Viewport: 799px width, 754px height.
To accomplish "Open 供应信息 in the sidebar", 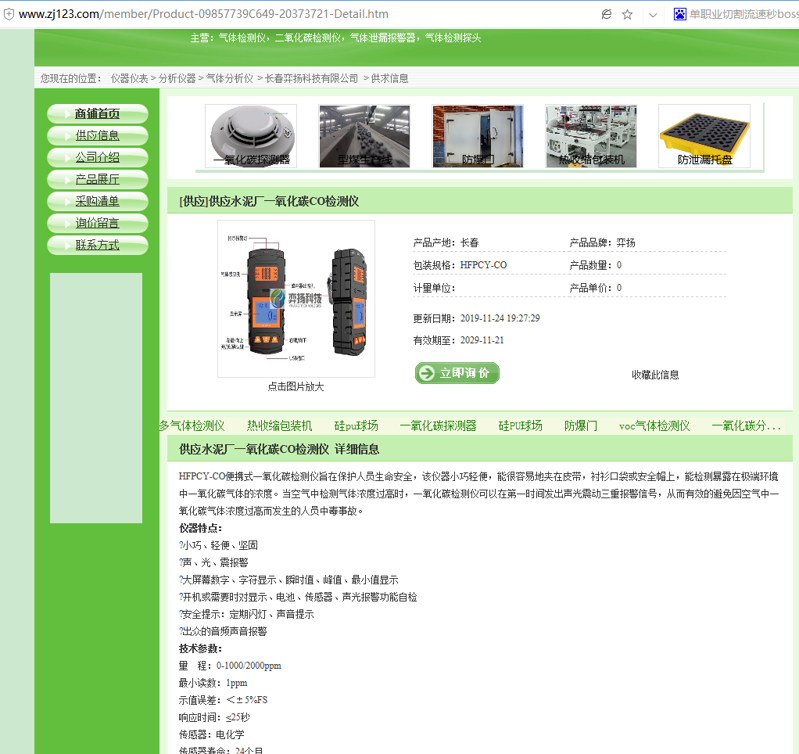I will point(97,136).
